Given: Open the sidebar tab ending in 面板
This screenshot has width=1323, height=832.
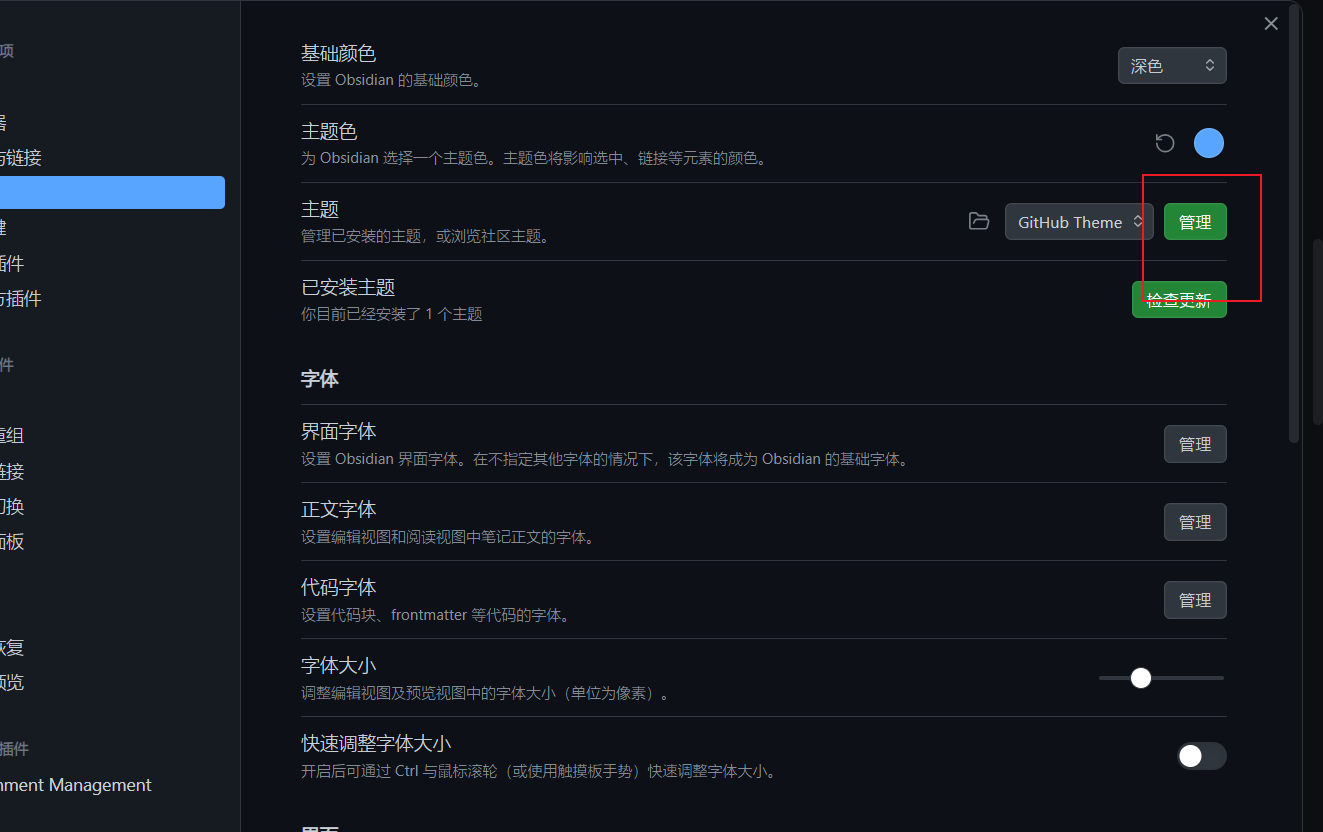Looking at the screenshot, I should pyautogui.click(x=12, y=542).
